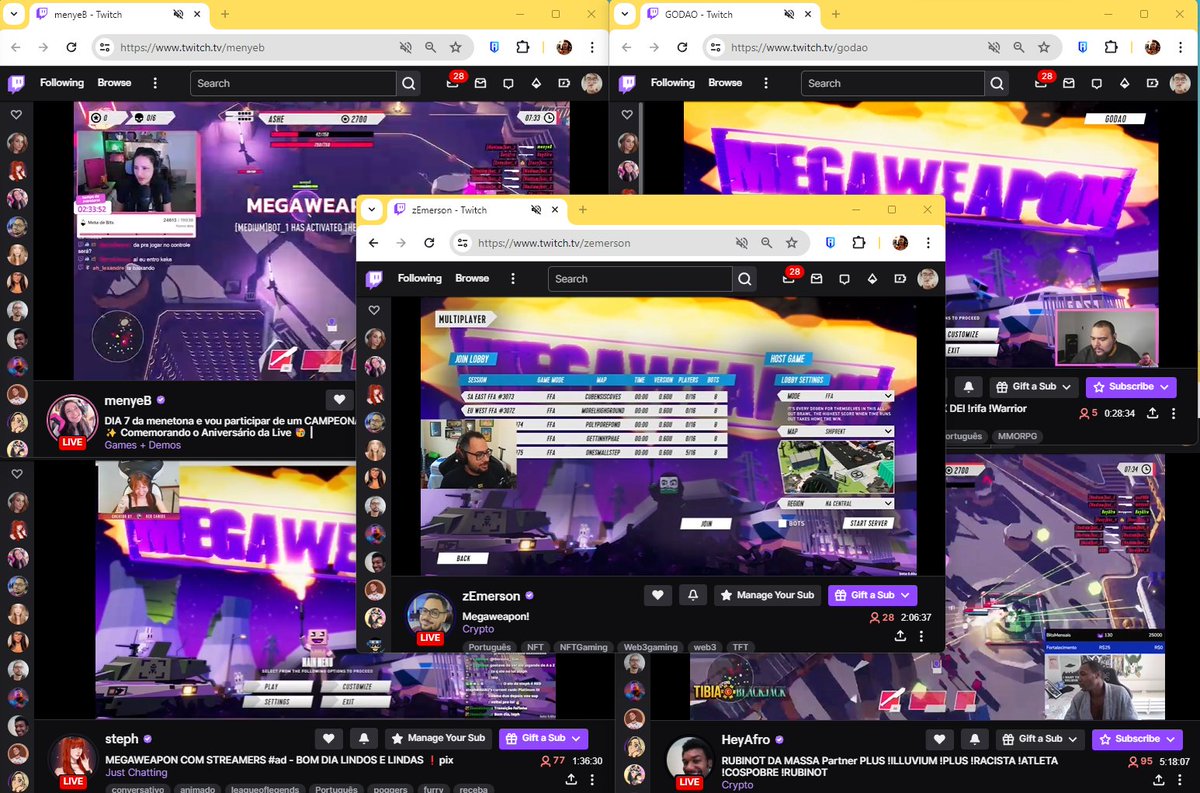Click heart follow button on HeyAfro channel

(x=939, y=739)
